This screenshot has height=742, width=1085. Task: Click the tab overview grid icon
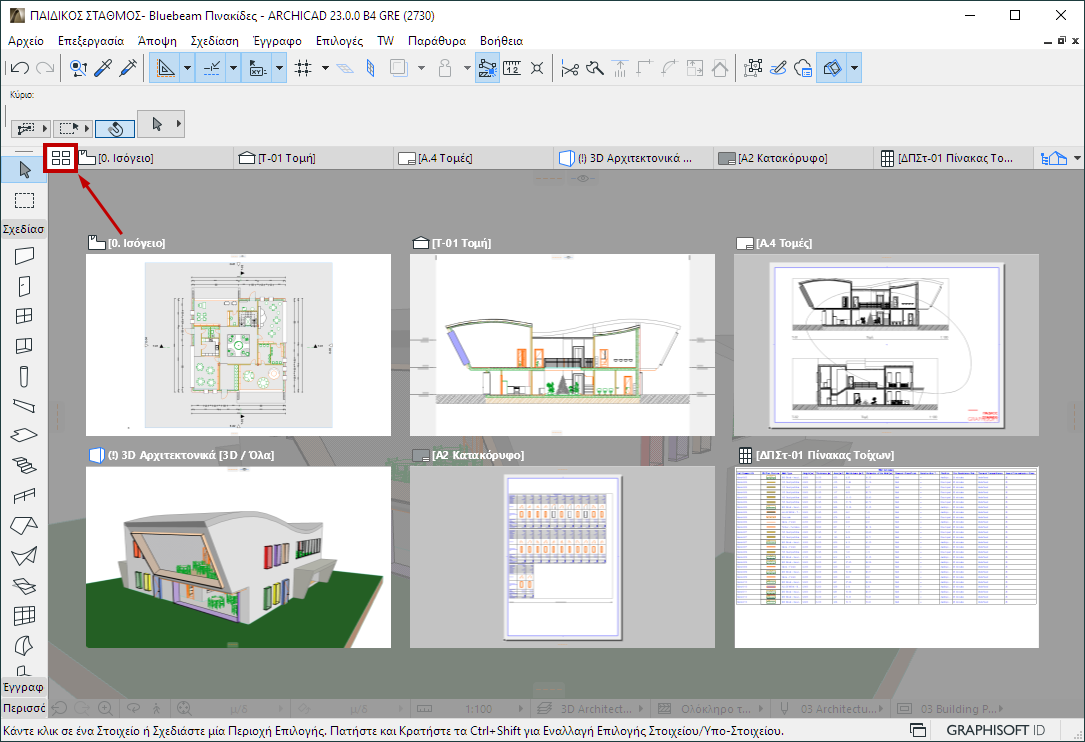[x=61, y=158]
